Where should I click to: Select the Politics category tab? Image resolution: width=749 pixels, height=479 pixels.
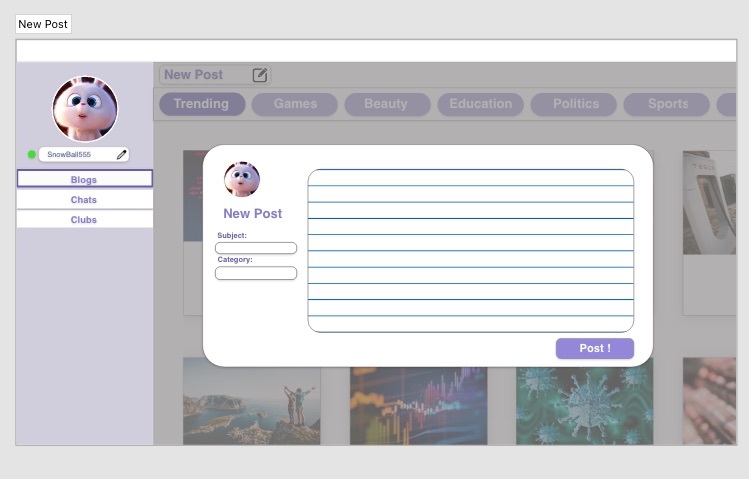pyautogui.click(x=573, y=104)
